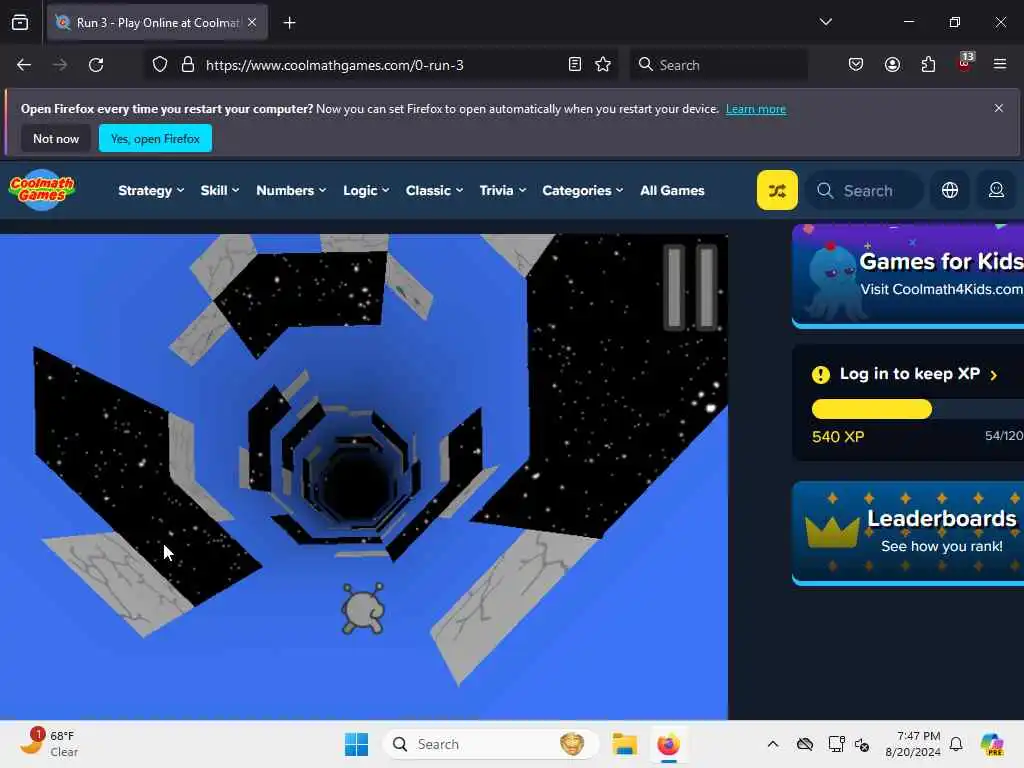The width and height of the screenshot is (1024, 768).
Task: Expand the Logic menu
Action: coord(366,190)
